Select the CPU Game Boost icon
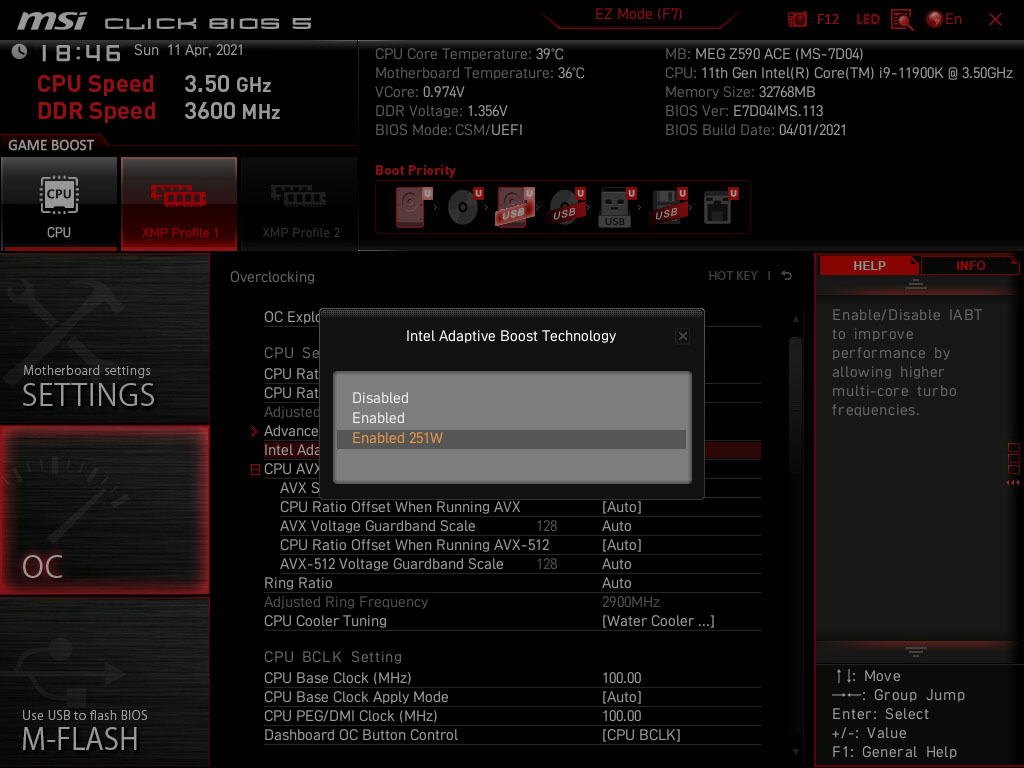The image size is (1024, 768). 59,202
